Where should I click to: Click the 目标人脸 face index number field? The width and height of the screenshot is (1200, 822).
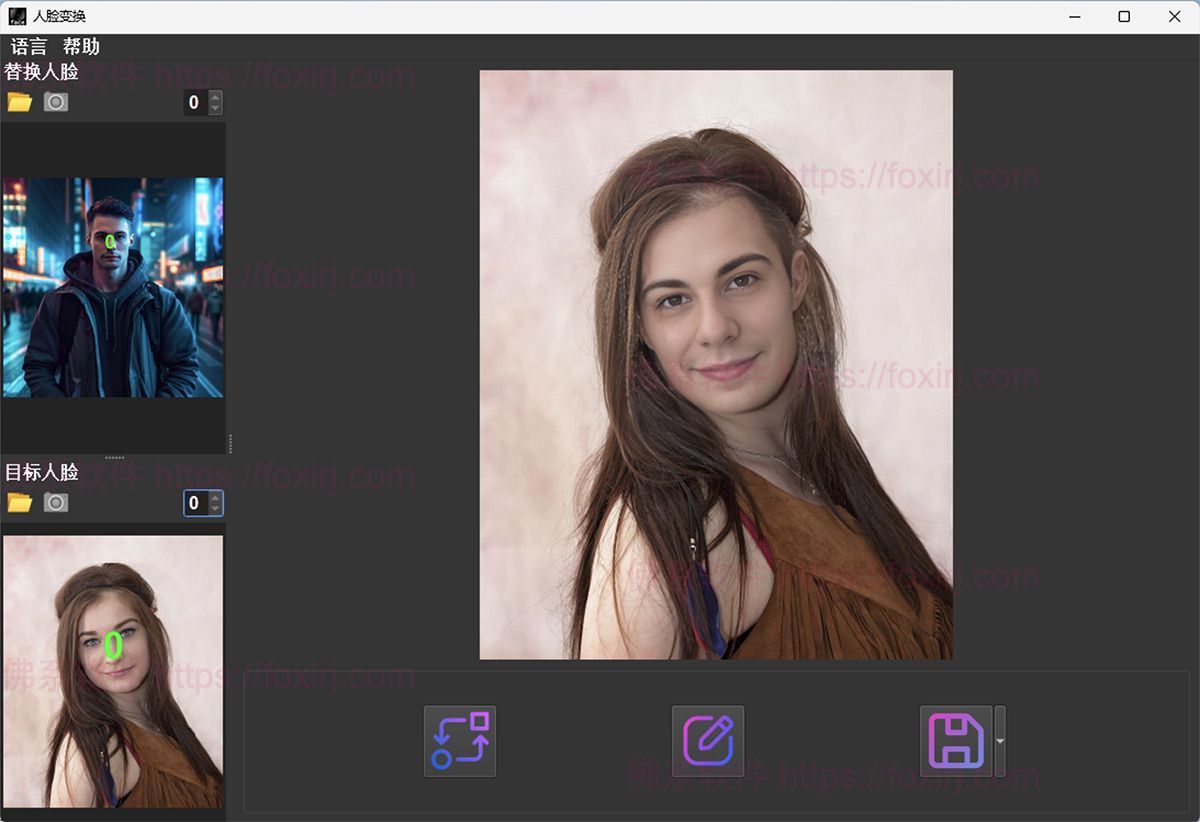(x=194, y=503)
